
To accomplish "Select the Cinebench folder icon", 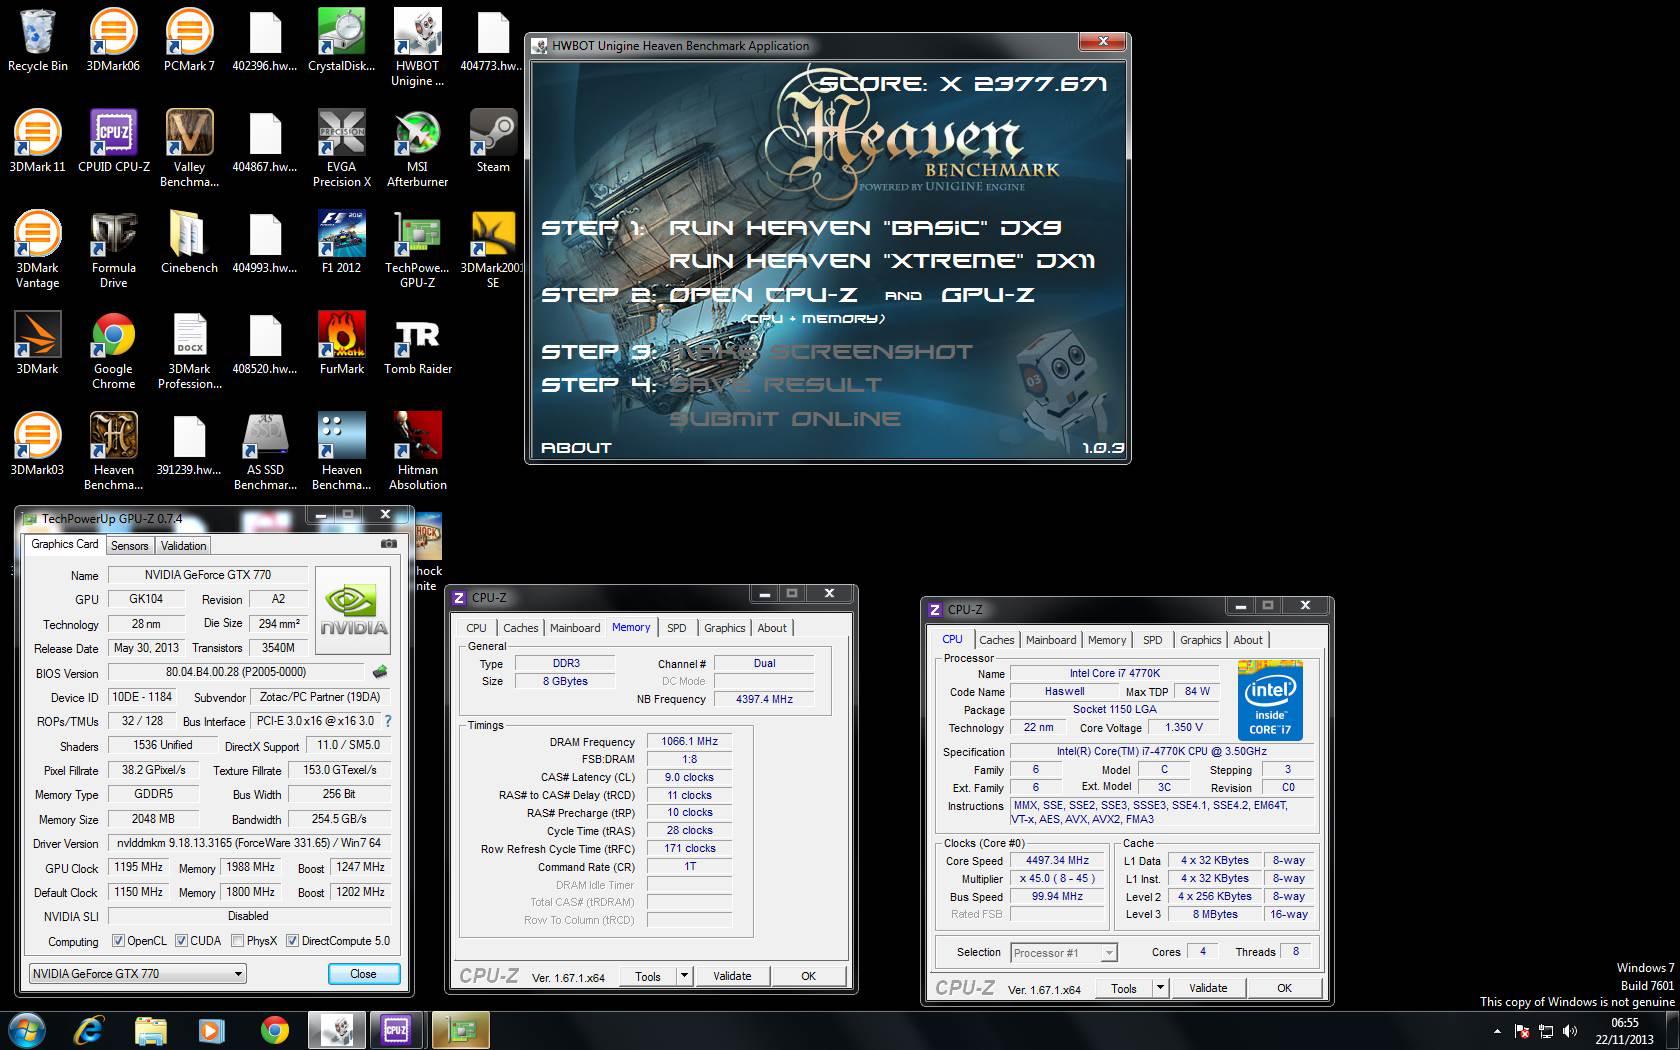I will click(189, 243).
